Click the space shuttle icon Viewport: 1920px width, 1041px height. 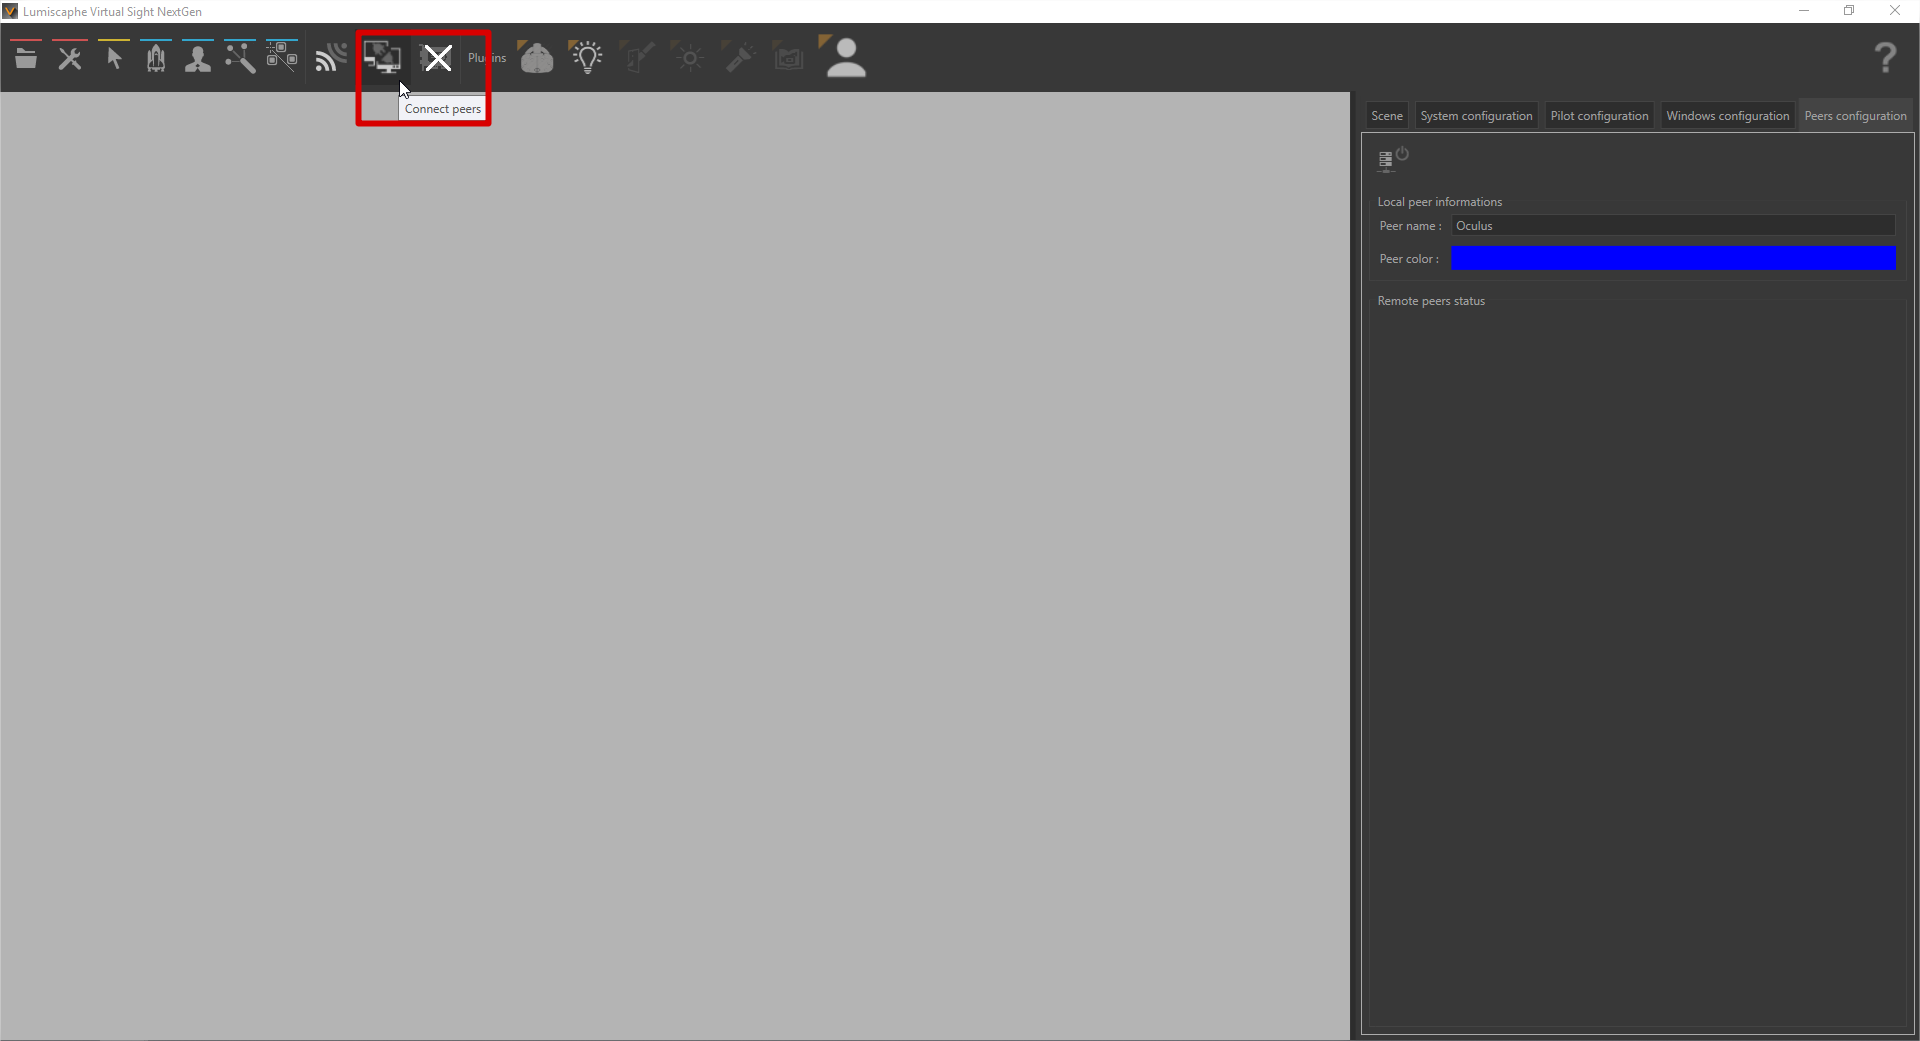pyautogui.click(x=156, y=59)
